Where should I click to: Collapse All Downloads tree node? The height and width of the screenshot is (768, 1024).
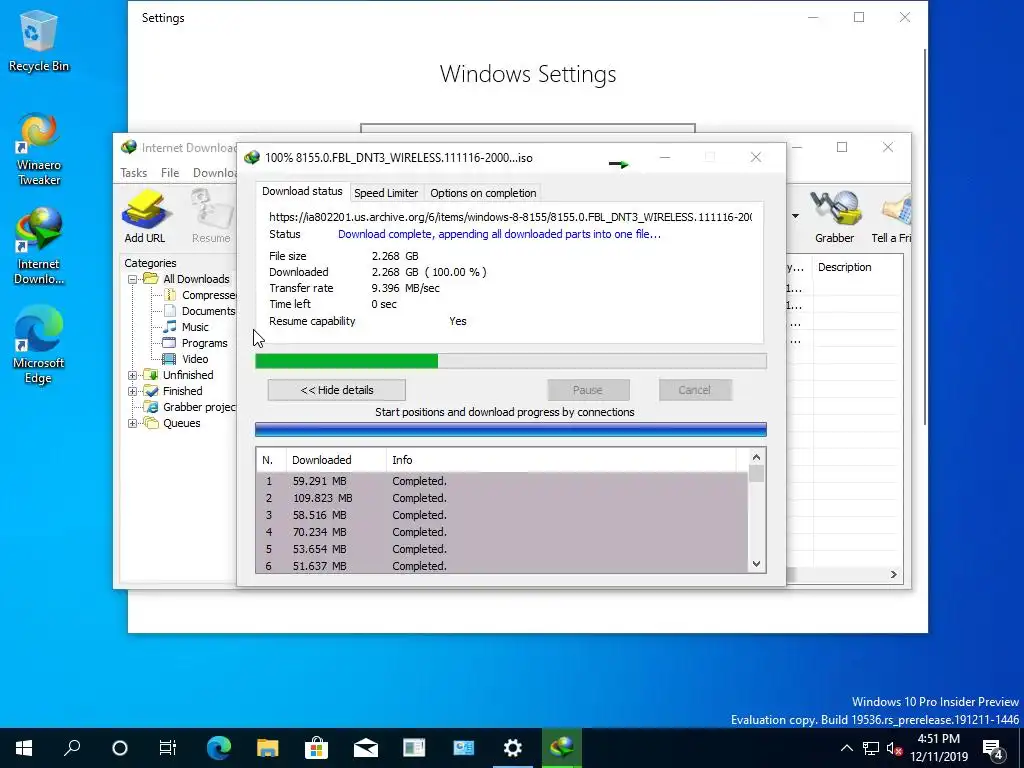pyautogui.click(x=133, y=279)
